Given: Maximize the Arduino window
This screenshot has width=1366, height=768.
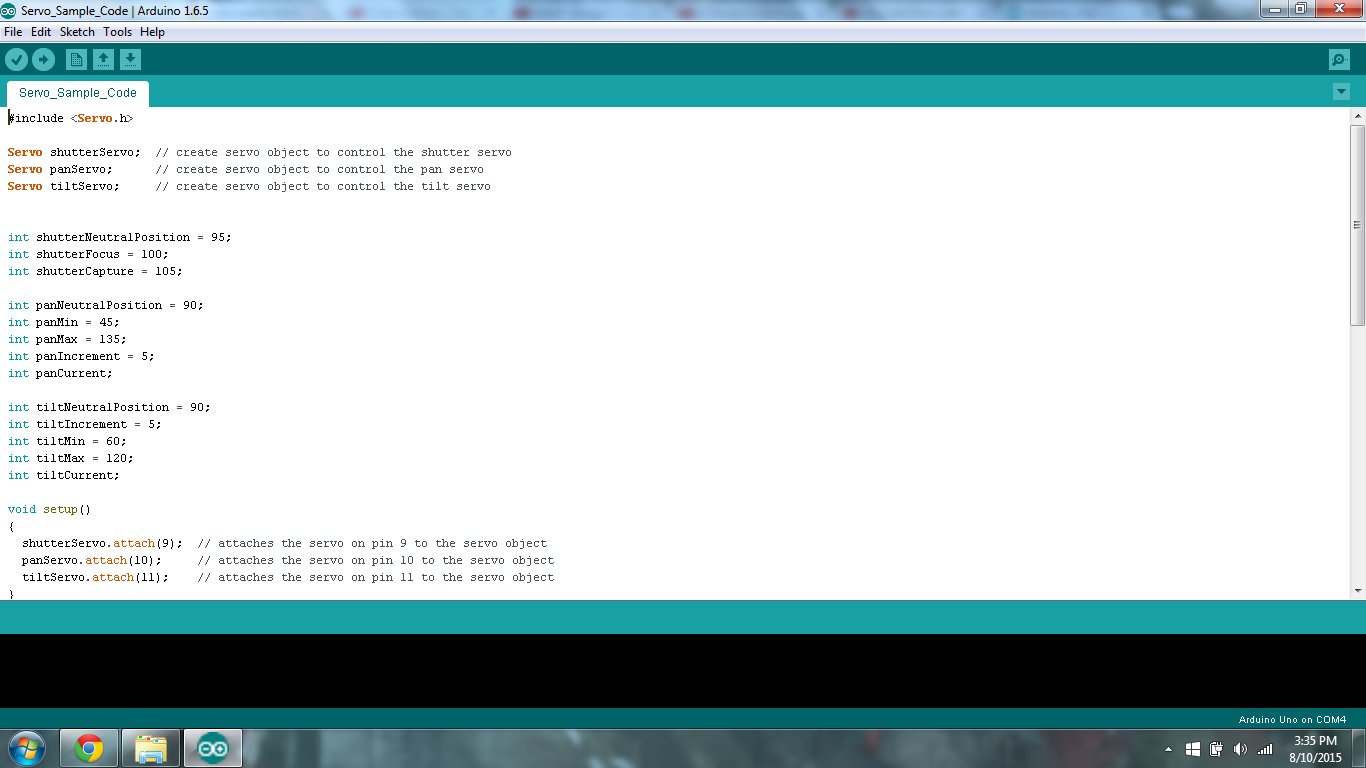Looking at the screenshot, I should click(1300, 9).
